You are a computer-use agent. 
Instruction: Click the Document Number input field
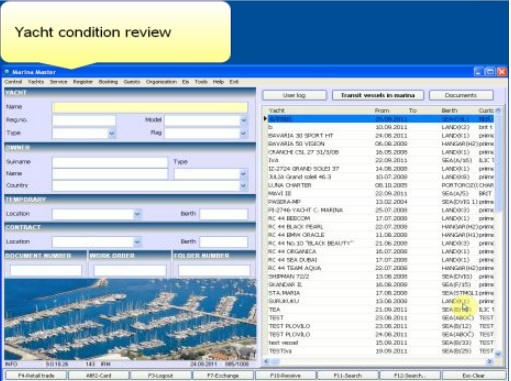(x=46, y=270)
